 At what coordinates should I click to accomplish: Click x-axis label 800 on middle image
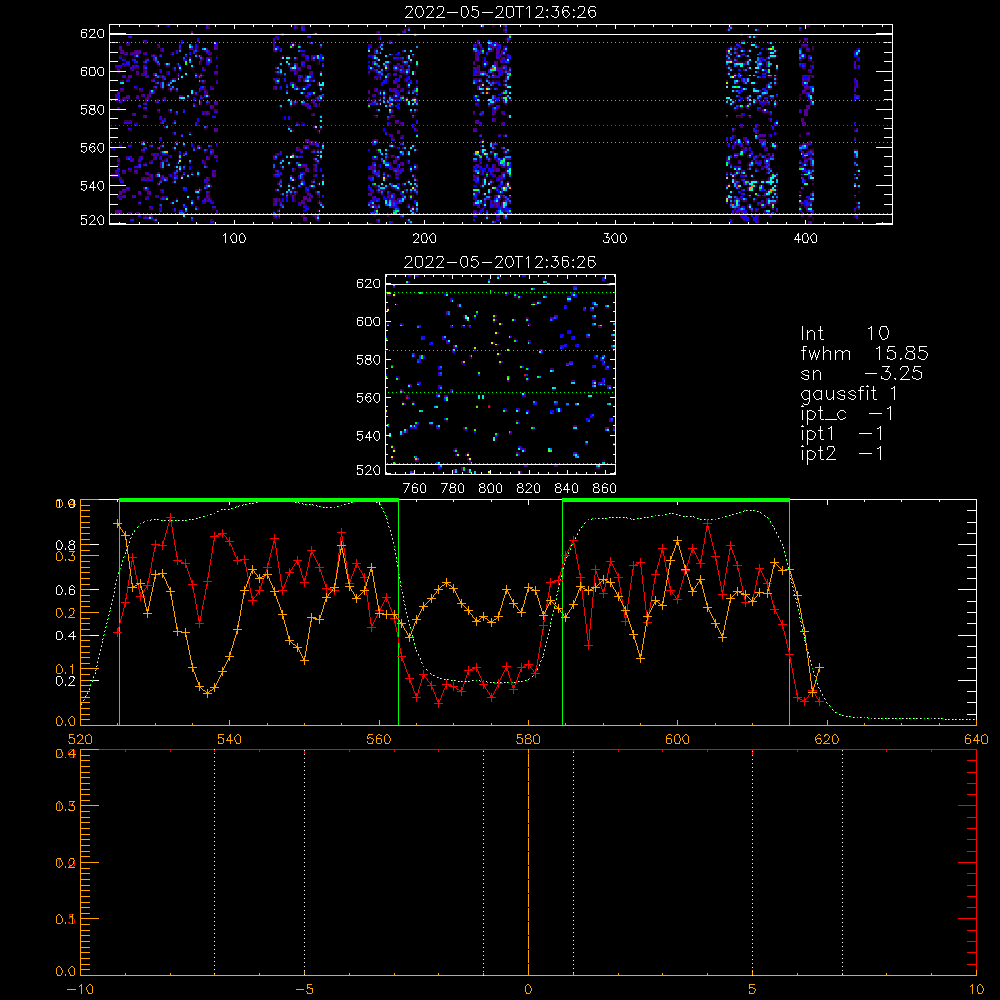[x=490, y=489]
